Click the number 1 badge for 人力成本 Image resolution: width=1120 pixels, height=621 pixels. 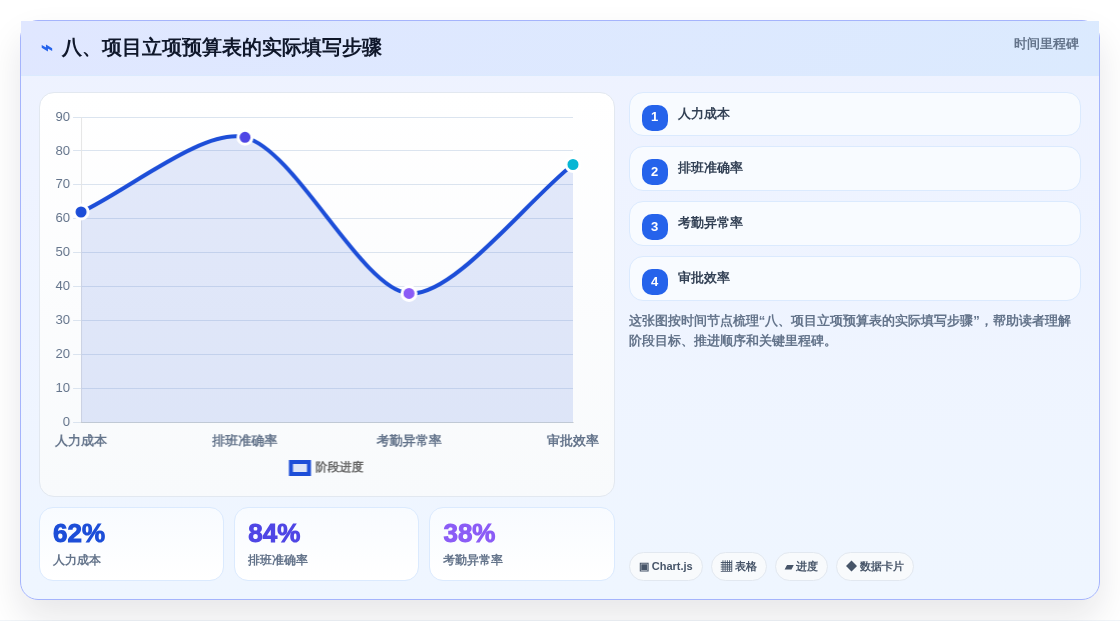(654, 117)
